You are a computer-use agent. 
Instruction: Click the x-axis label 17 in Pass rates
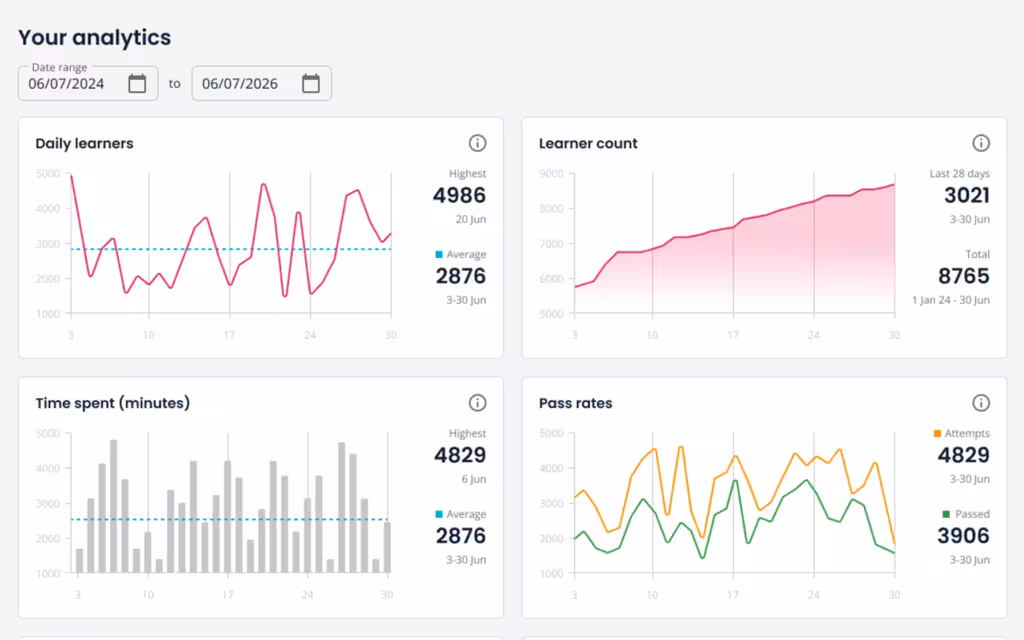point(733,595)
